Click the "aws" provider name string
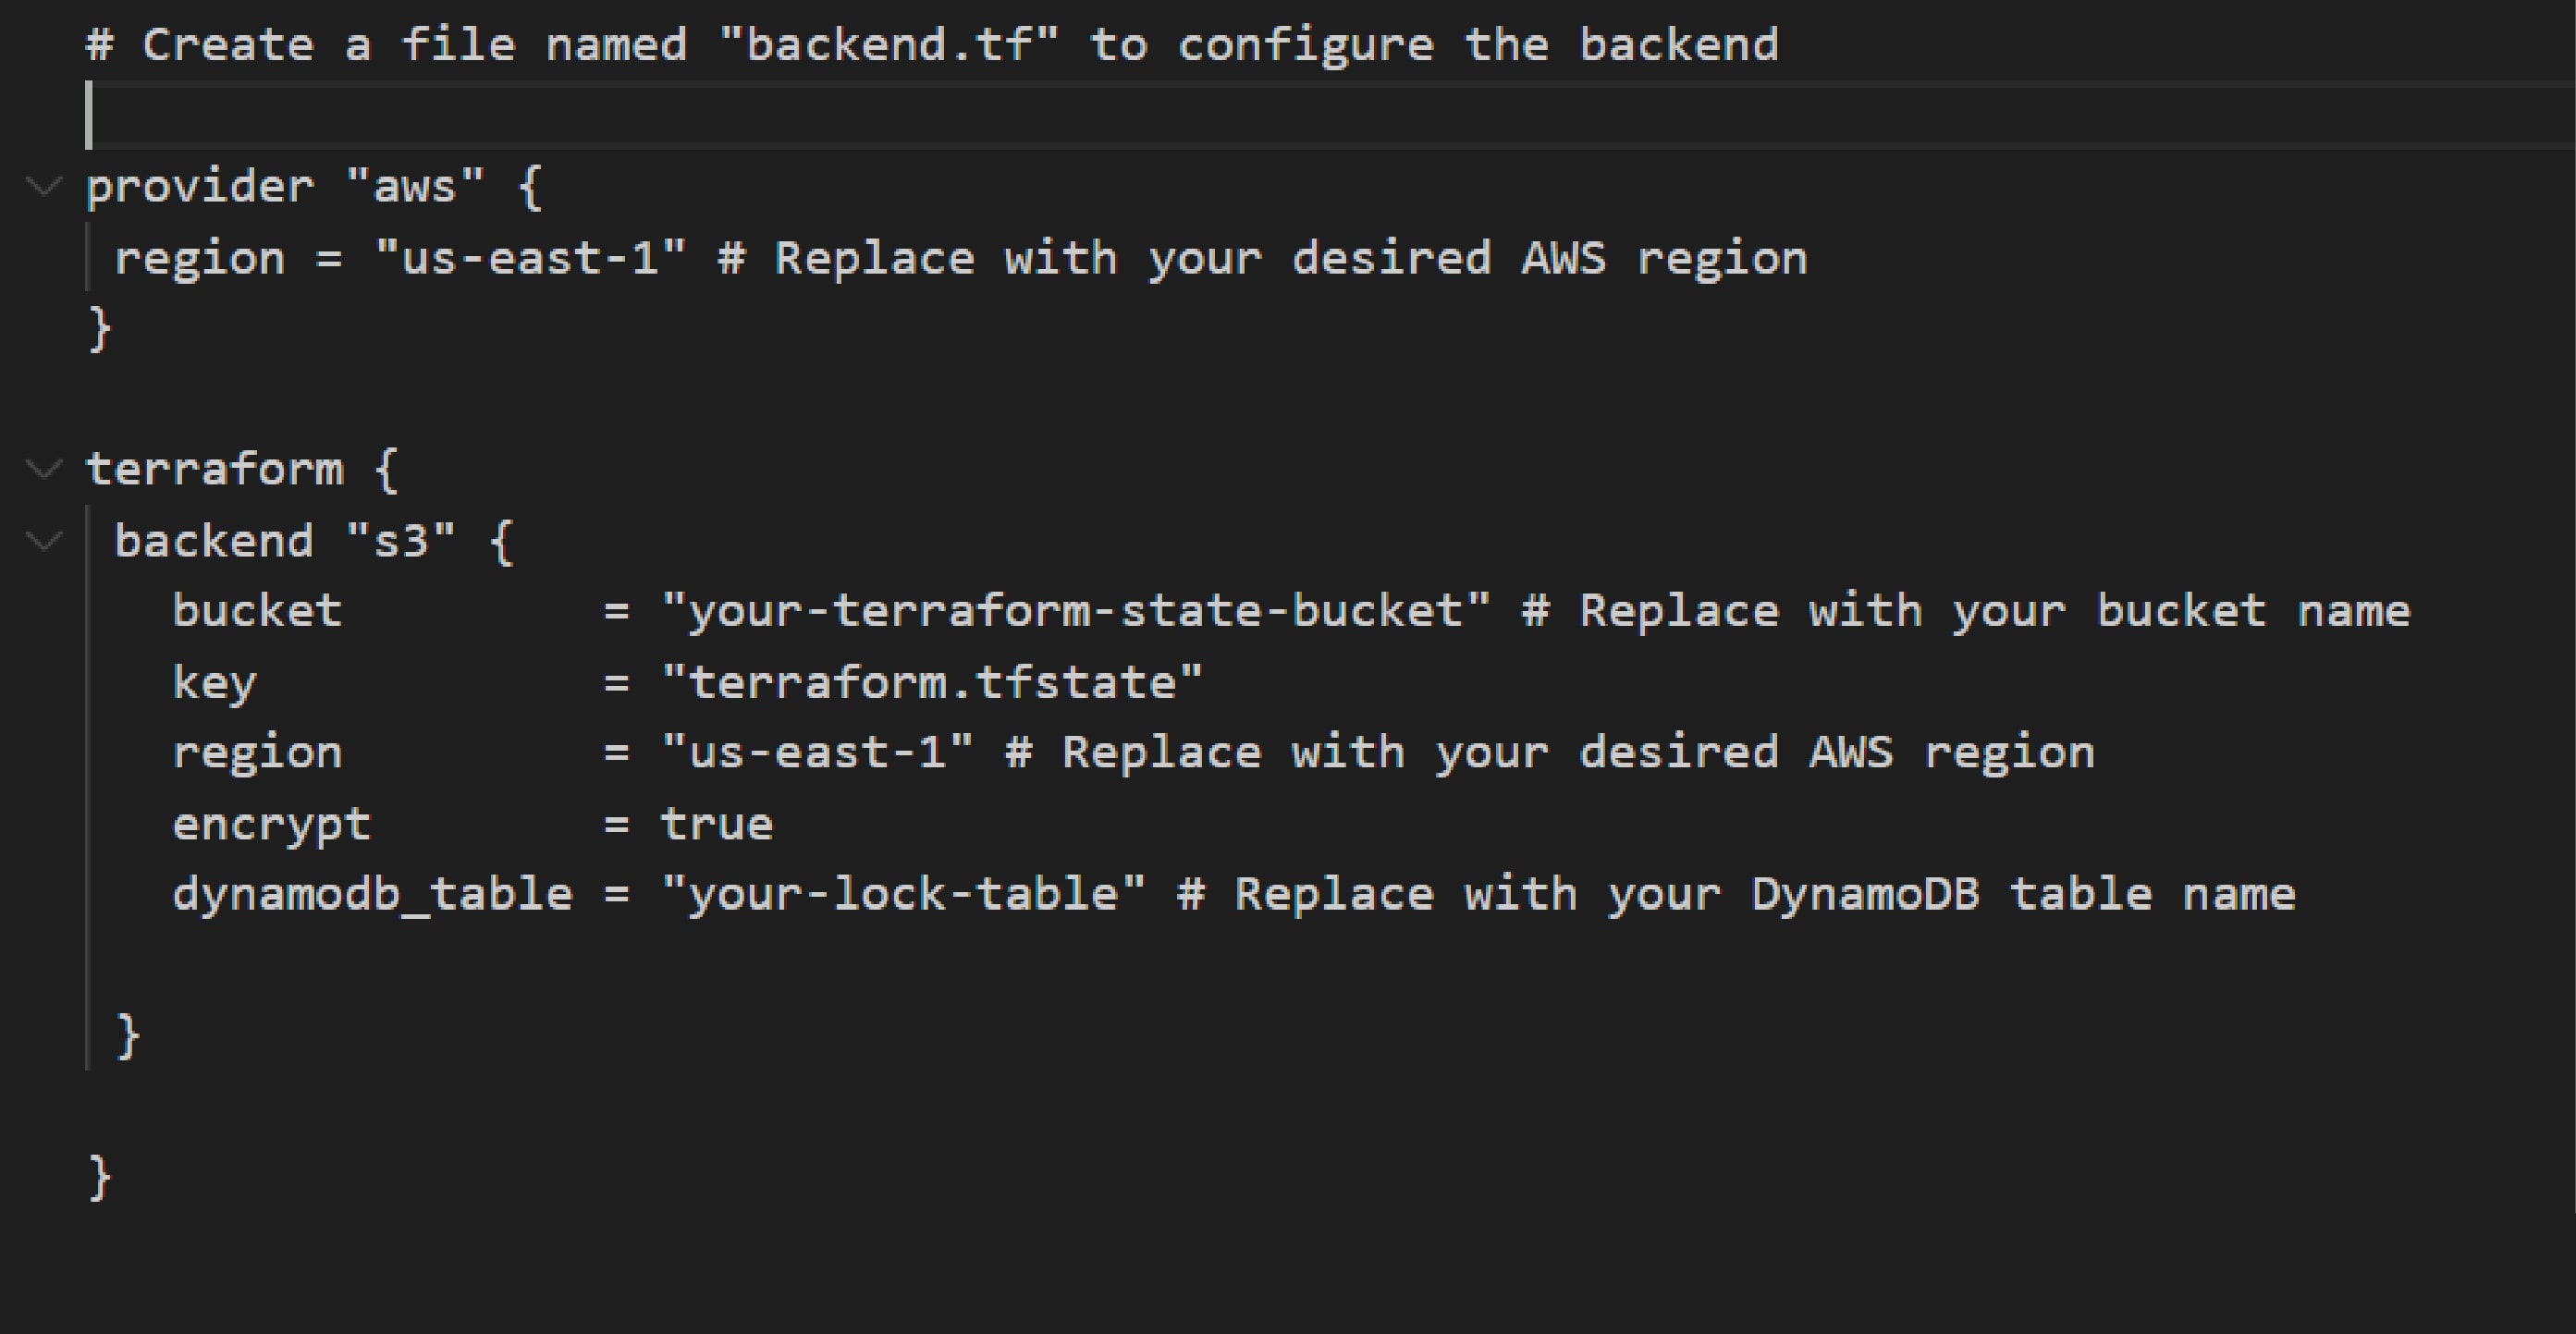Viewport: 2576px width, 1334px height. click(x=415, y=187)
